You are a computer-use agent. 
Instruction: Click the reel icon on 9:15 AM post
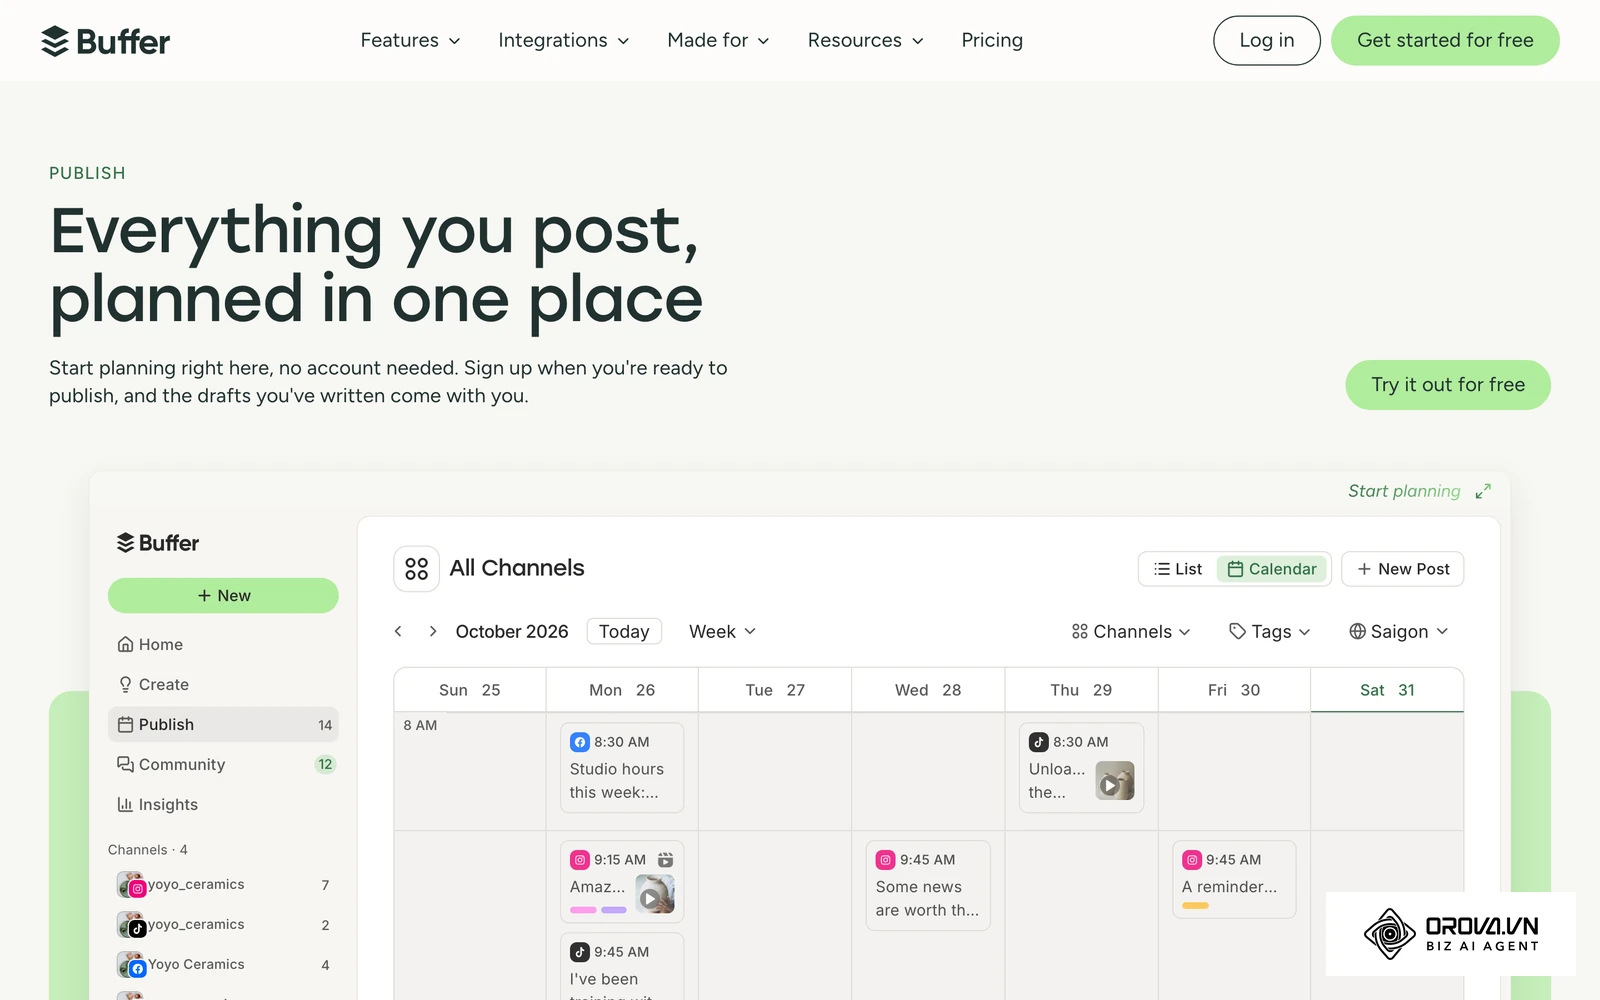pyautogui.click(x=666, y=860)
